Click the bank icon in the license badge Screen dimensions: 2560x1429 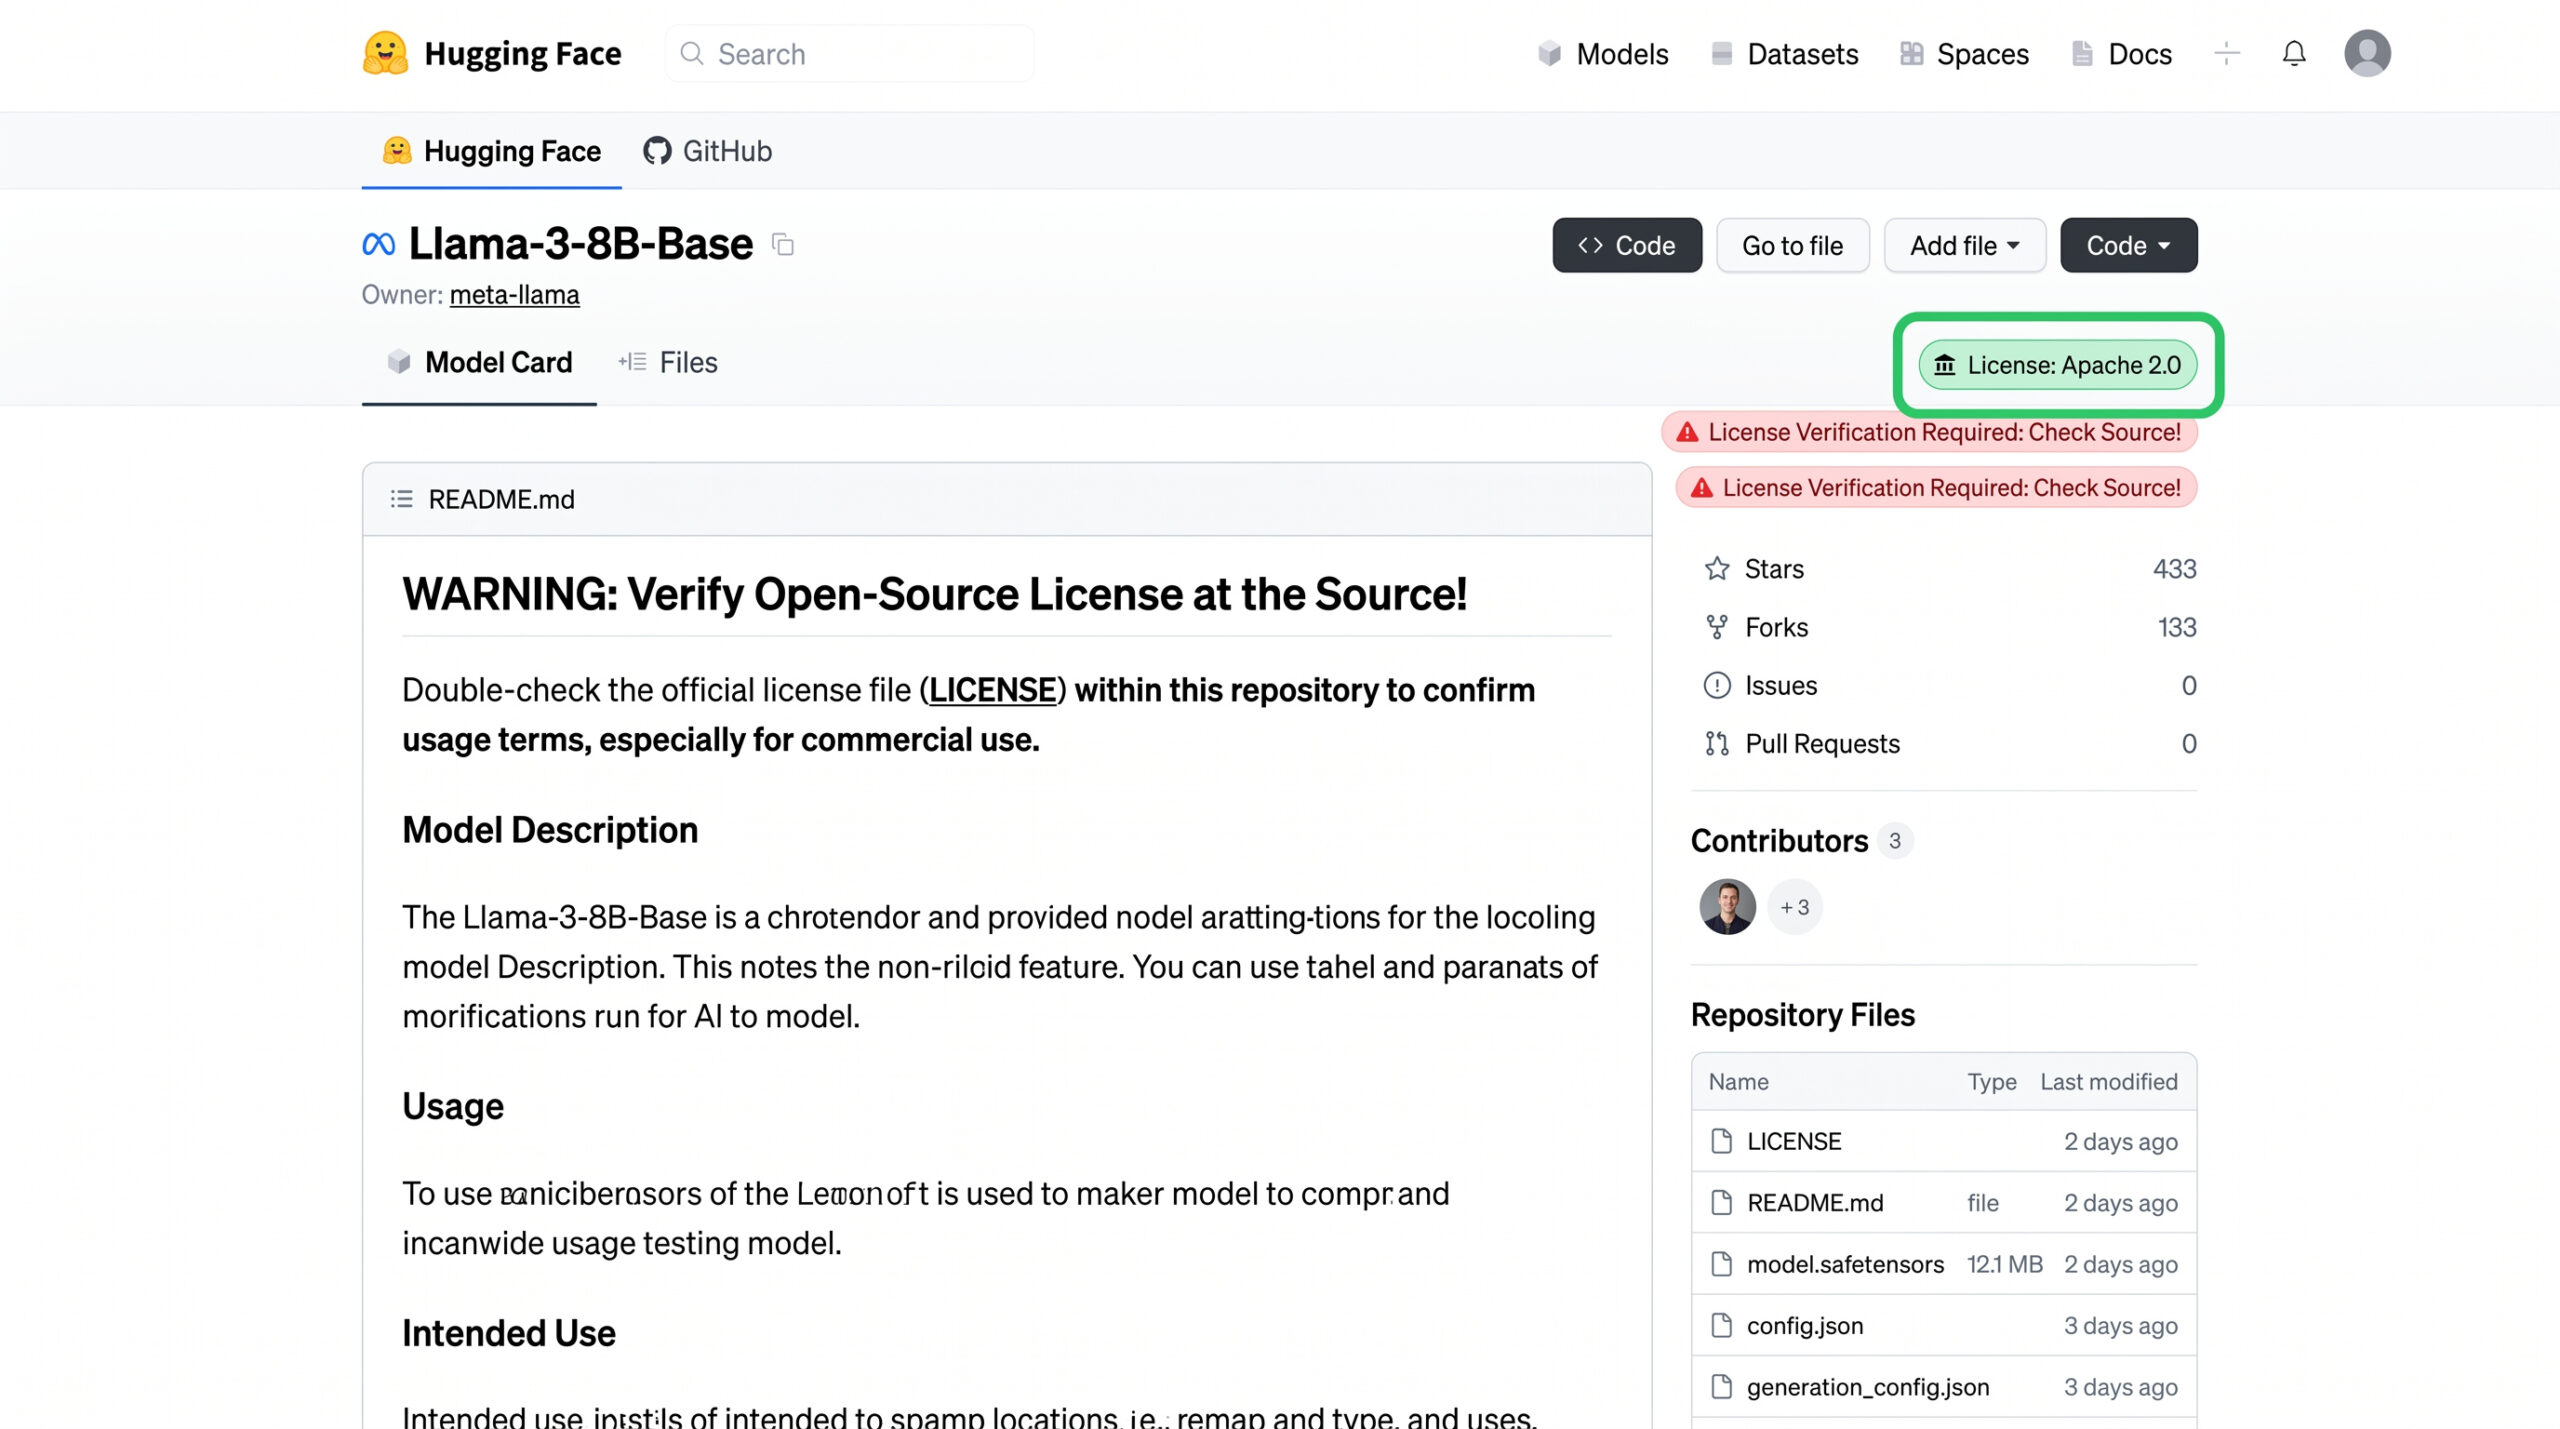tap(1944, 365)
